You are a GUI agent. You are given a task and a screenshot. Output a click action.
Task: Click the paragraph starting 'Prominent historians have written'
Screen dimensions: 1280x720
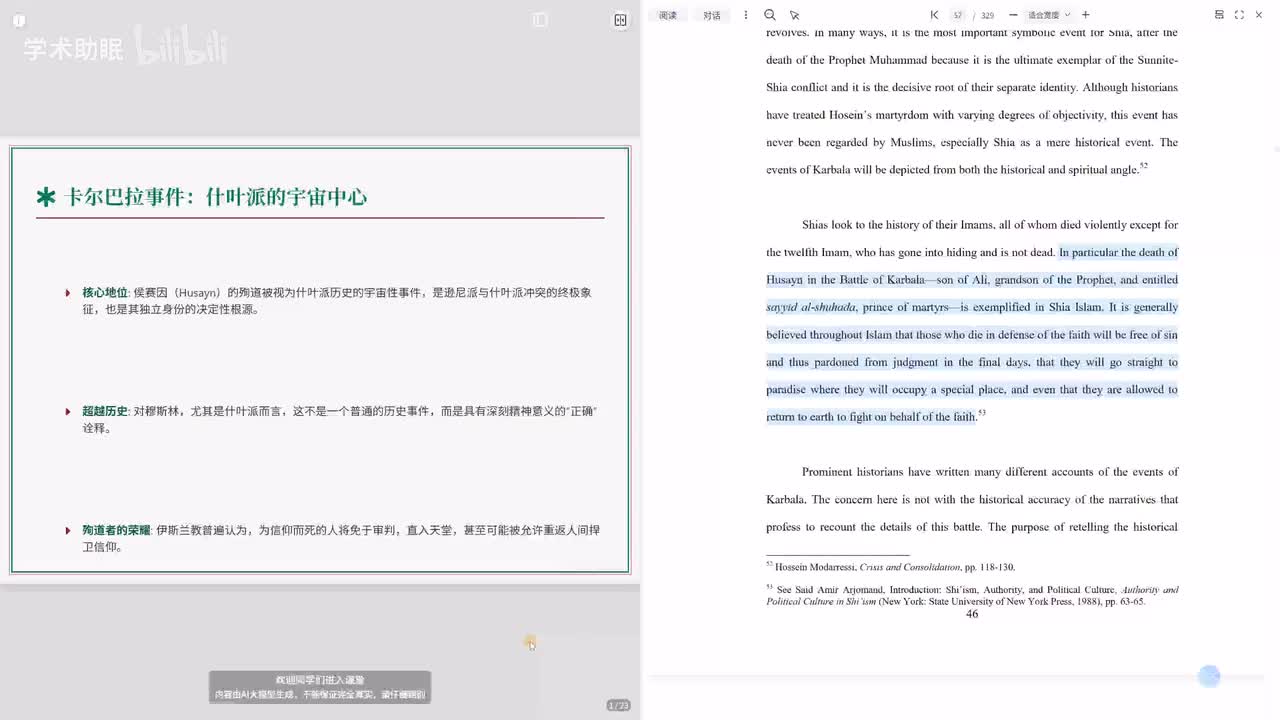[x=972, y=499]
